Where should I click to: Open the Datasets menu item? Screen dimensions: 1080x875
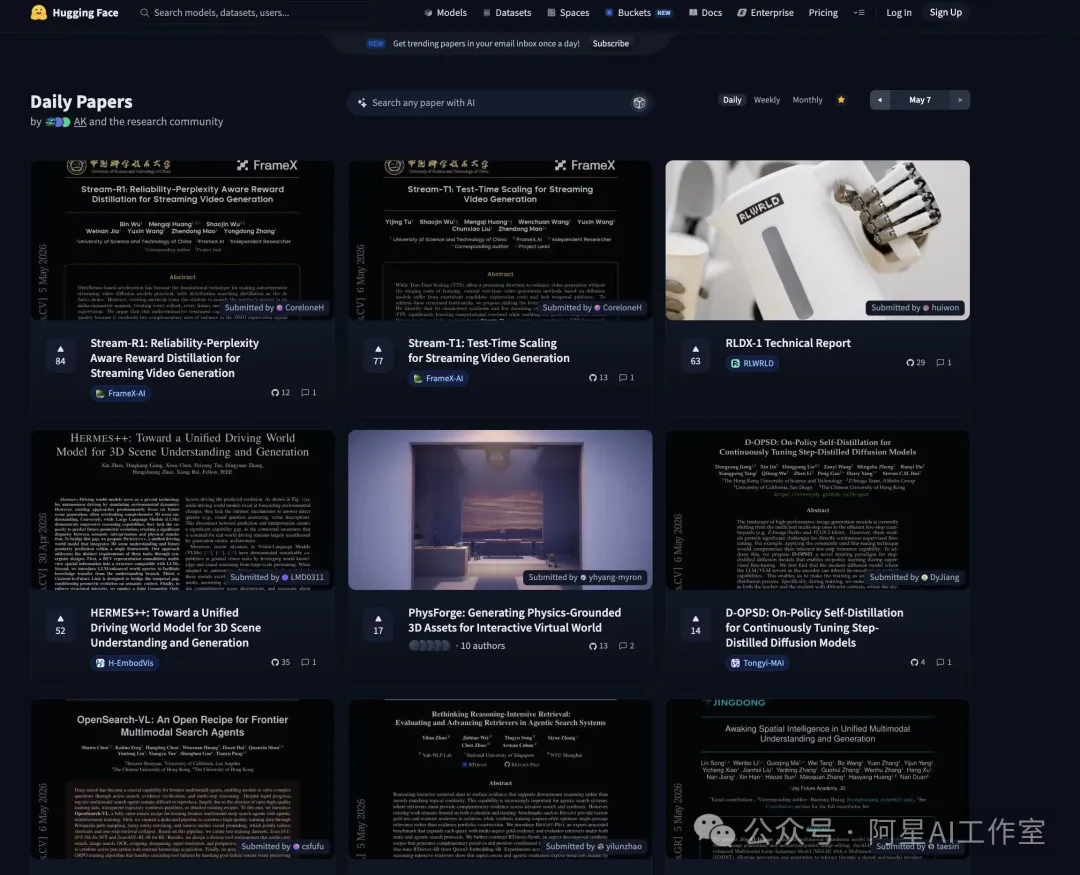tap(507, 12)
